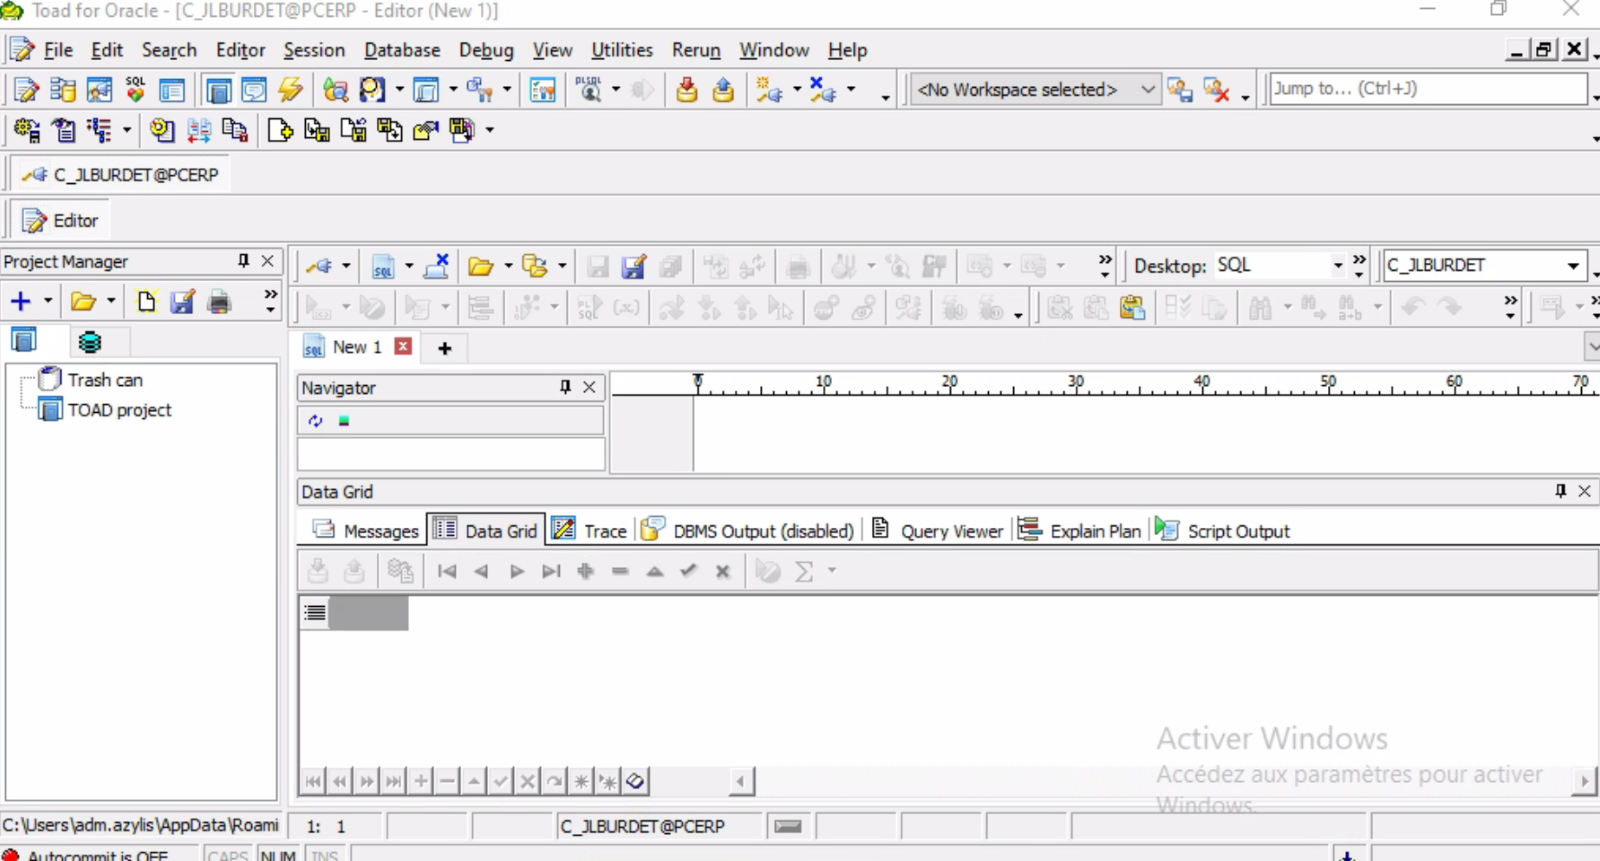1600x861 pixels.
Task: Toggle the pin on Navigator panel
Action: pyautogui.click(x=565, y=387)
